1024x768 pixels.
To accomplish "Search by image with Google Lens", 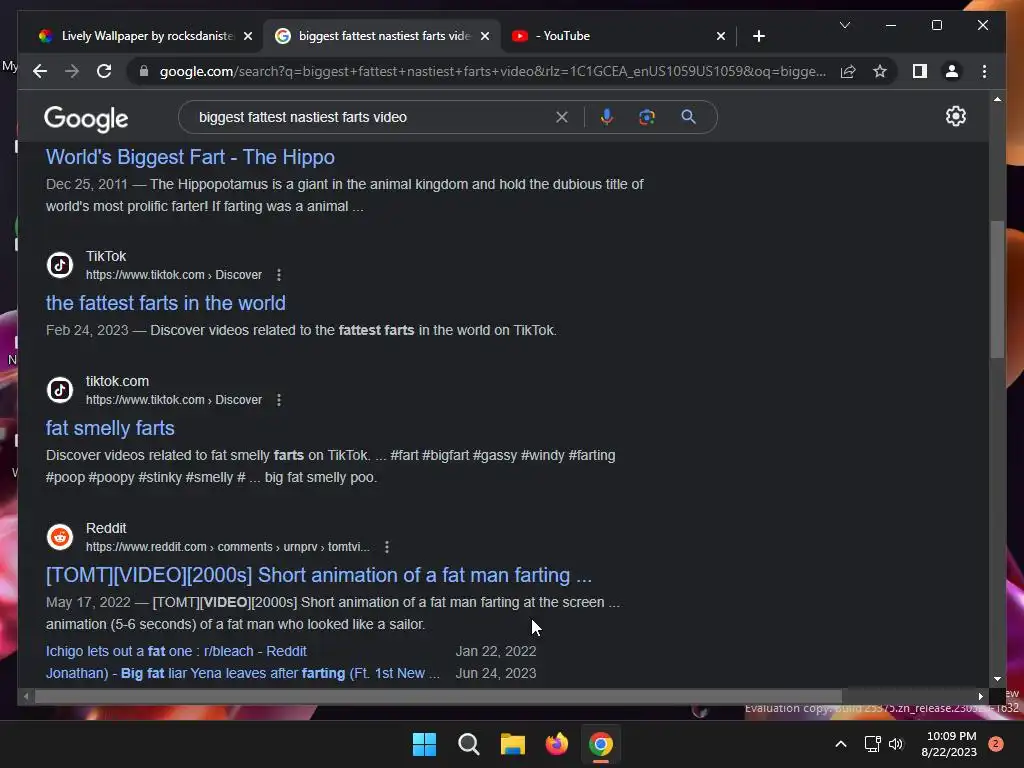I will coord(647,117).
